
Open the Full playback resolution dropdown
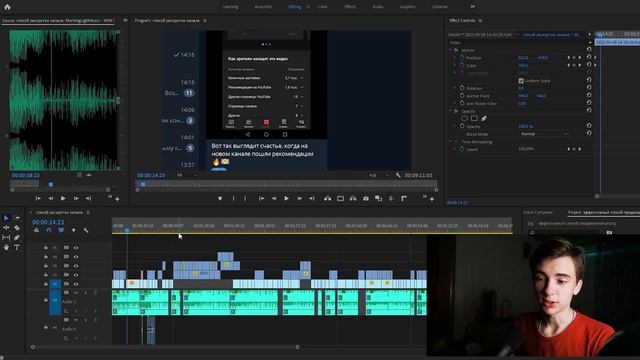point(379,175)
